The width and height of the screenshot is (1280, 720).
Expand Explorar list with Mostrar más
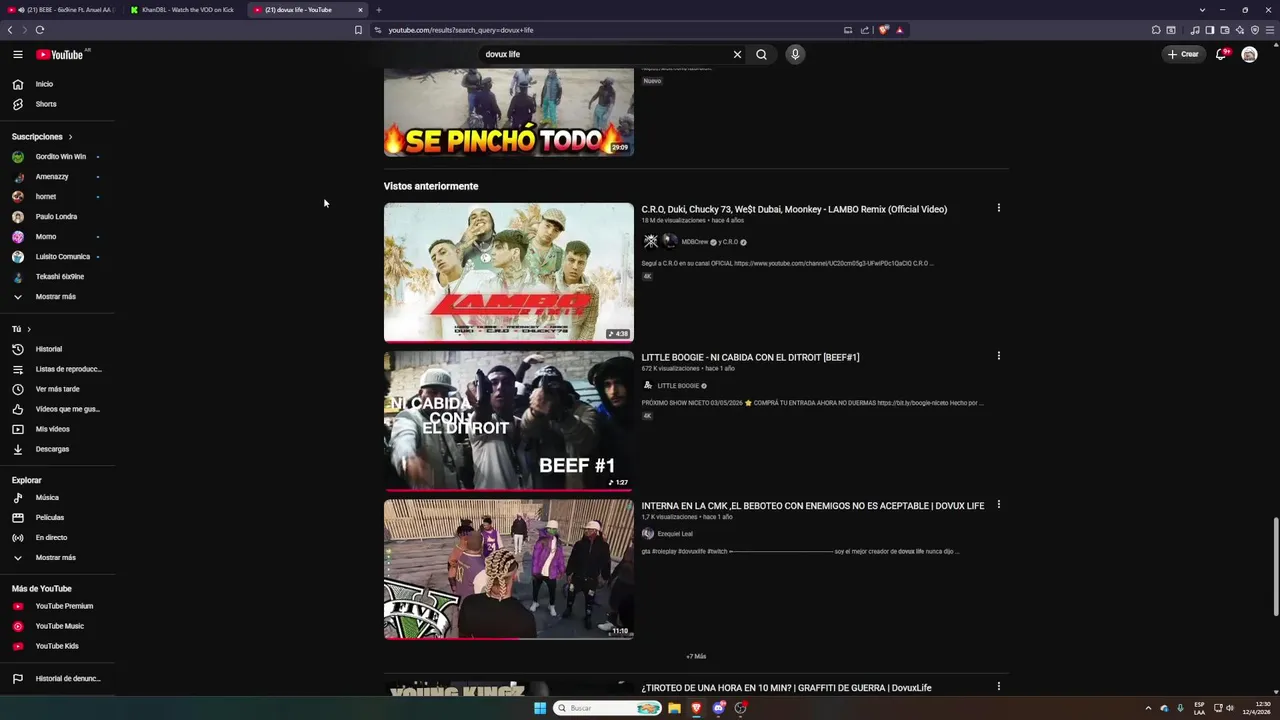tap(57, 558)
